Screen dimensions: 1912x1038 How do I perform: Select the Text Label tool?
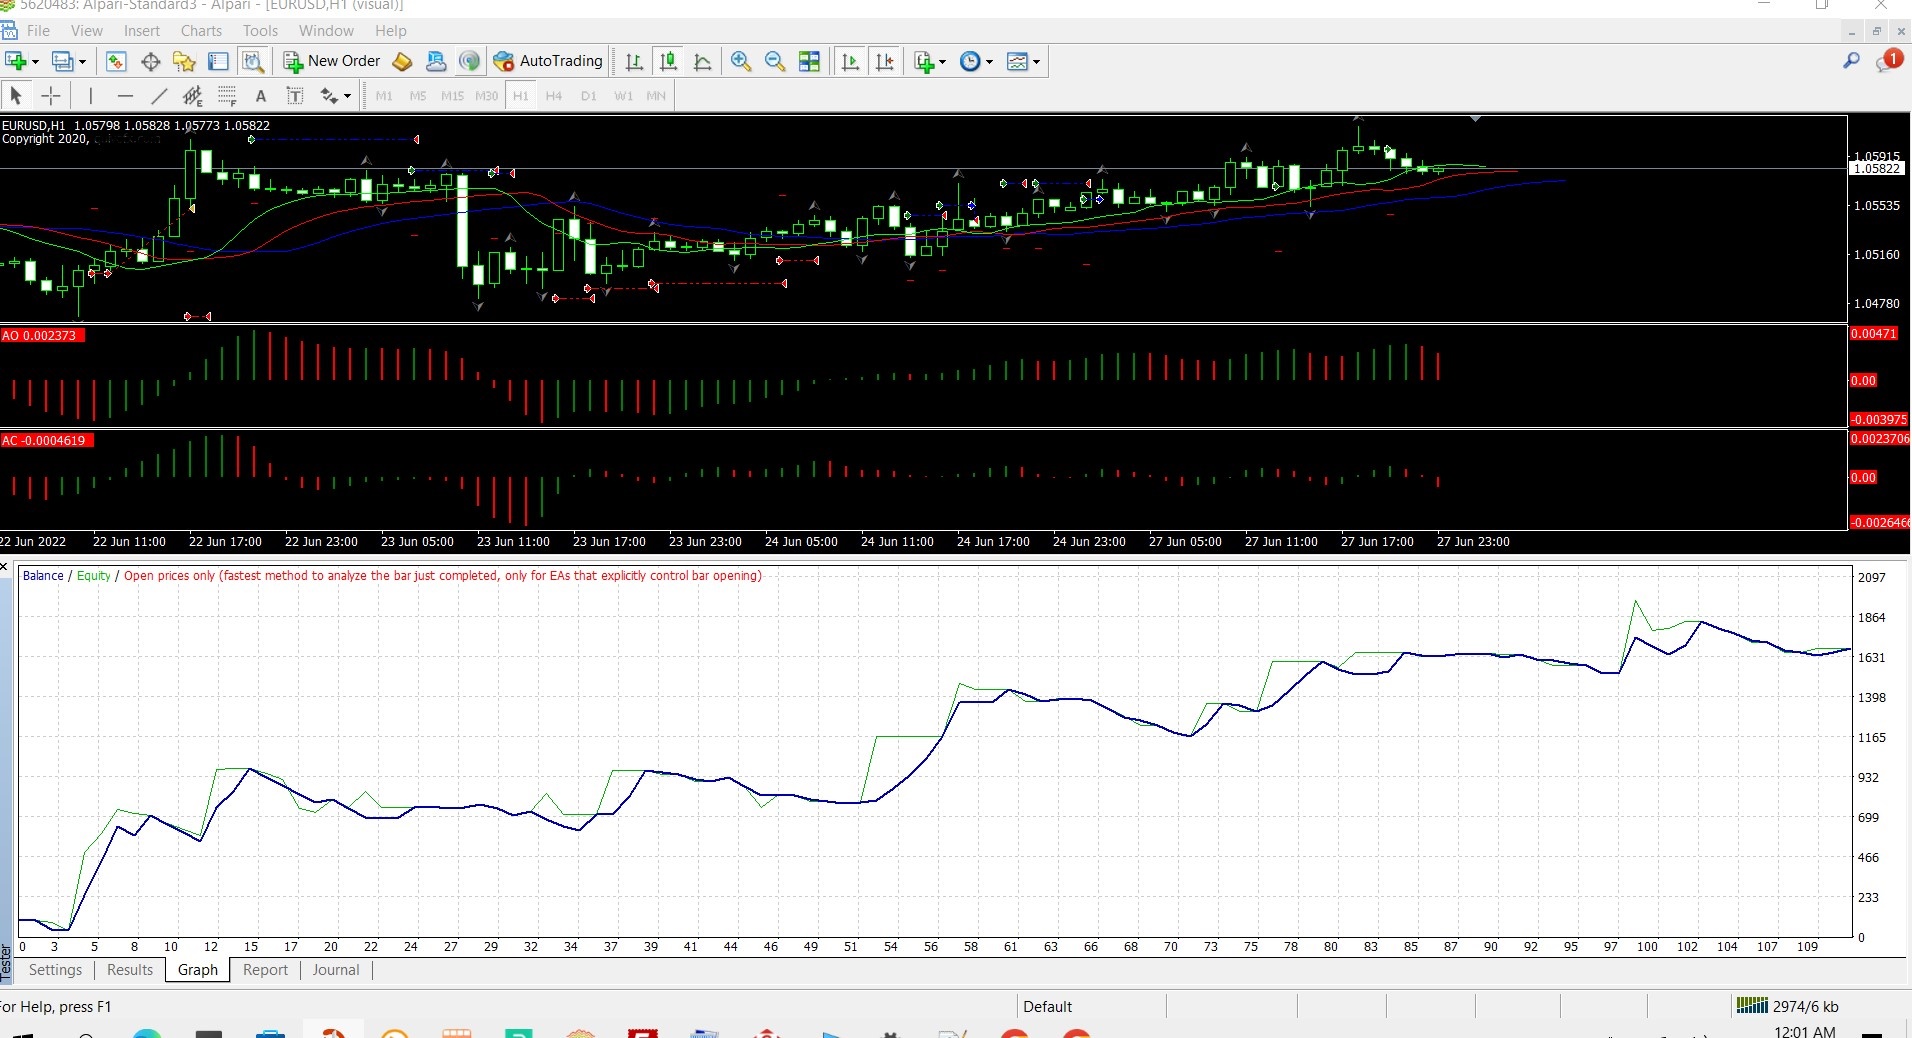(x=295, y=96)
